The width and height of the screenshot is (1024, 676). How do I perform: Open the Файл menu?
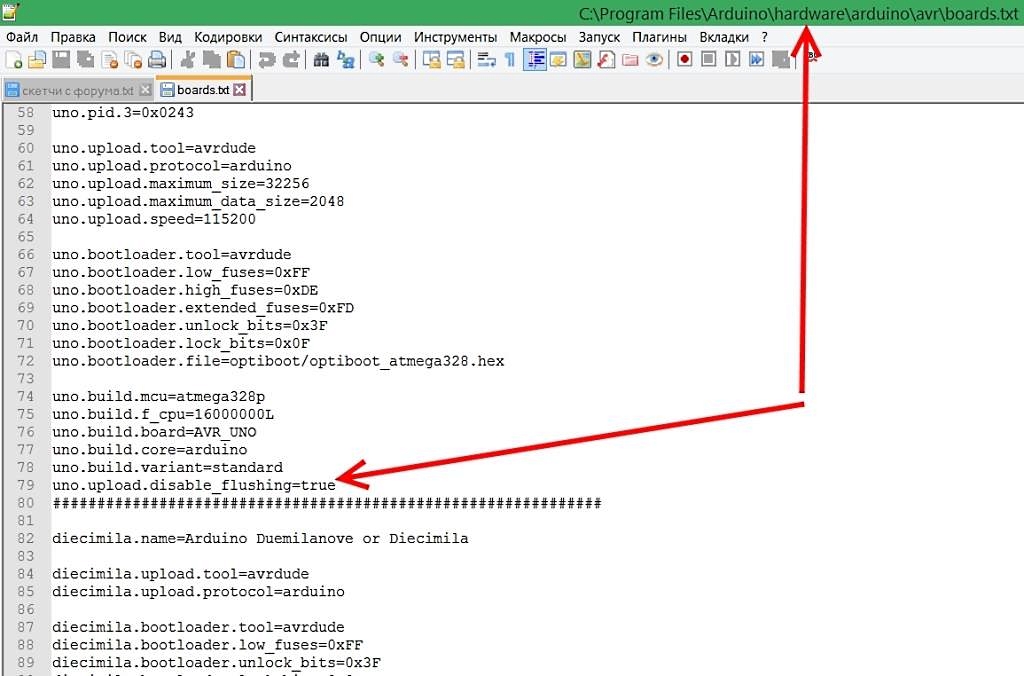tap(22, 37)
